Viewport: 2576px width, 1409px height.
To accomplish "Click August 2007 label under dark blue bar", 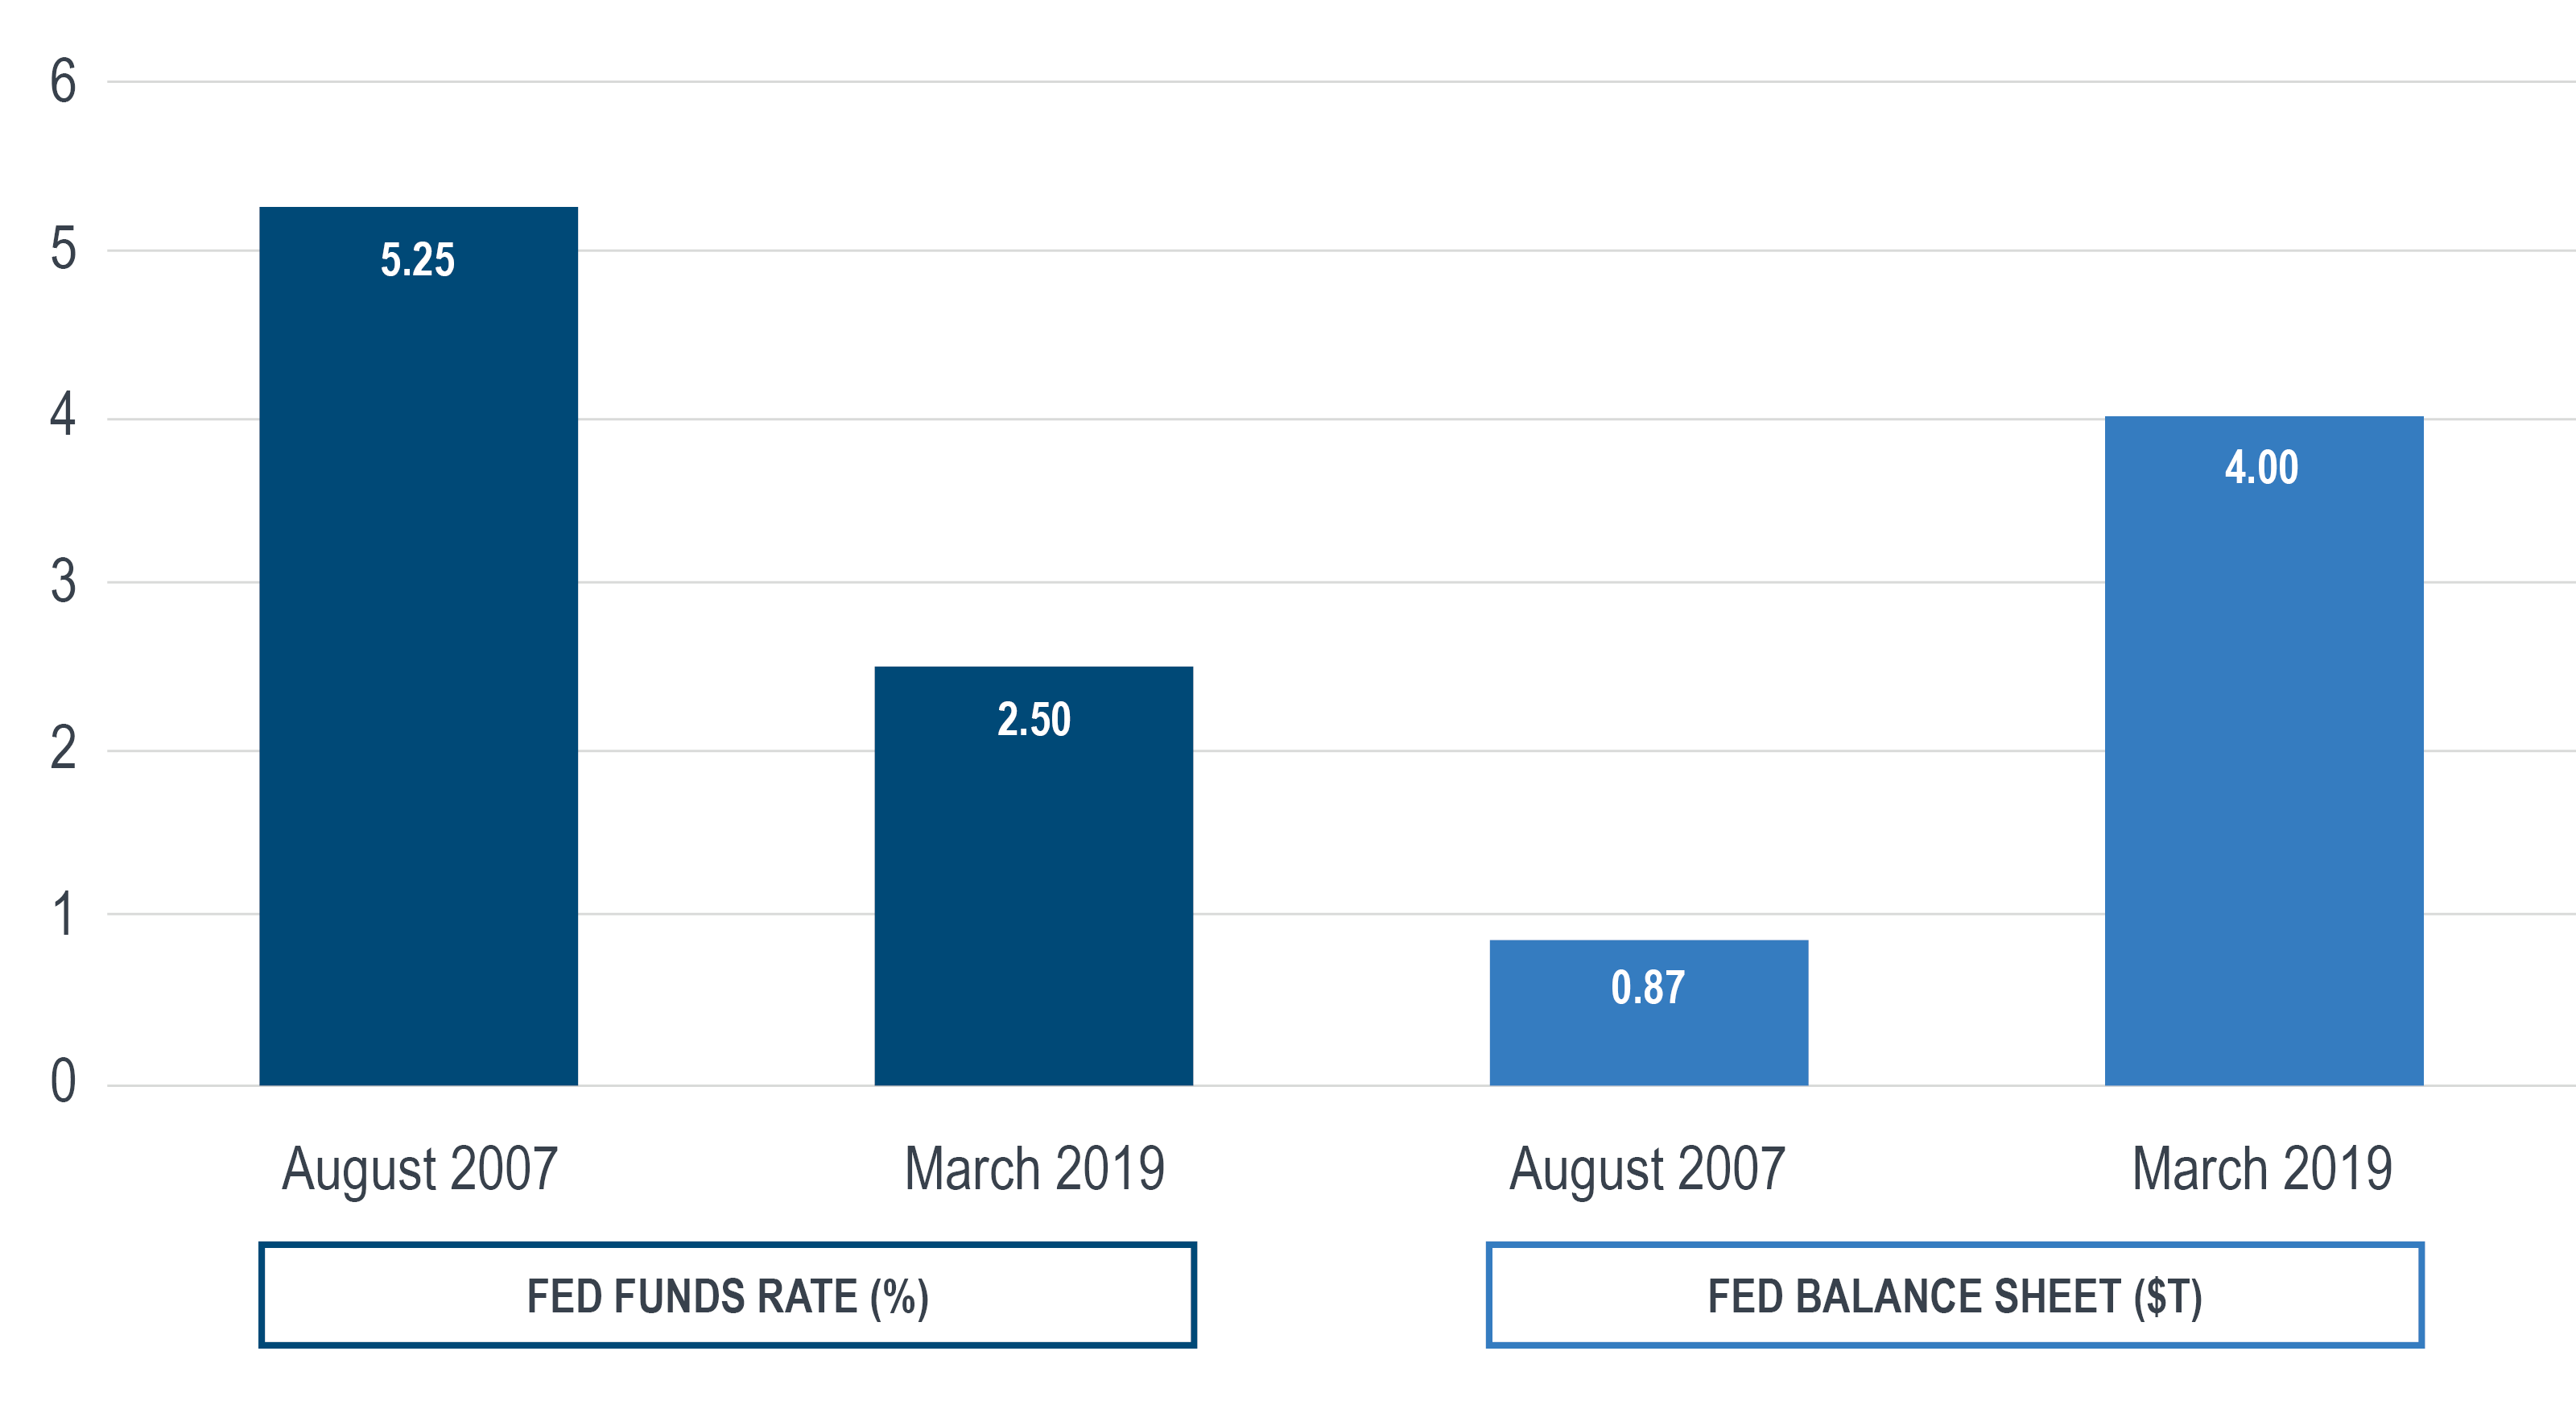I will pyautogui.click(x=419, y=1168).
